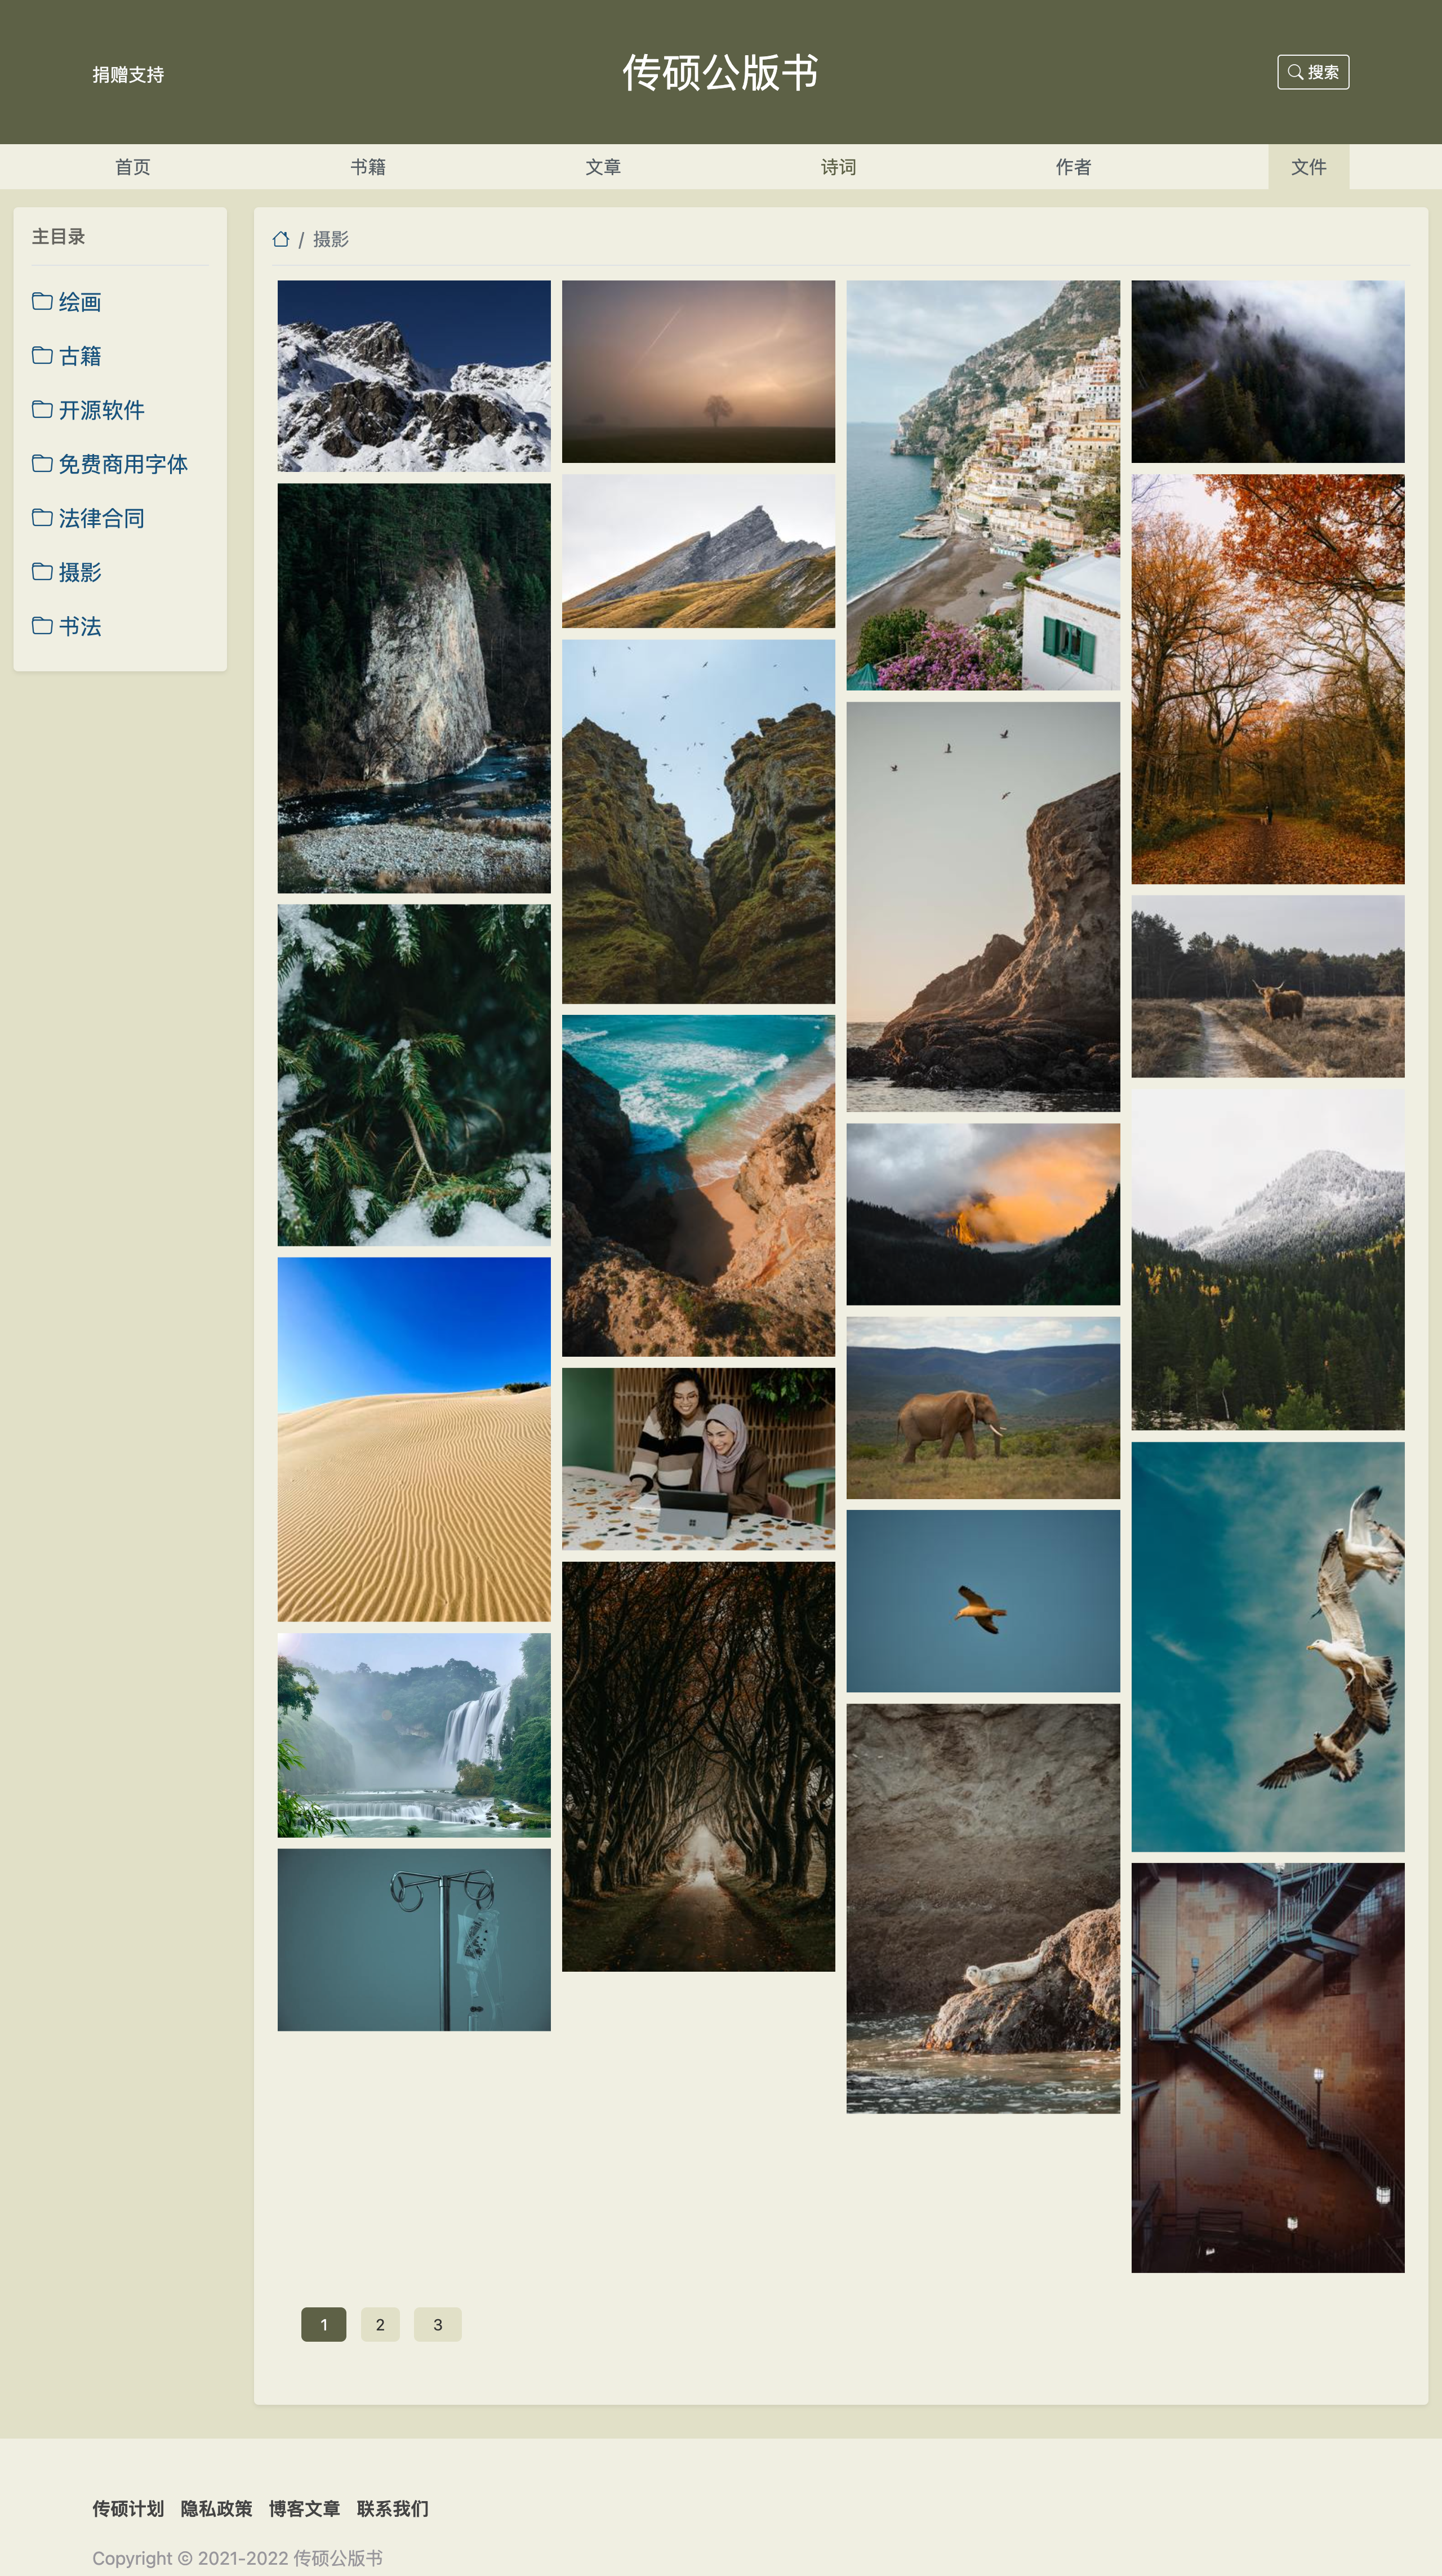Screen dimensions: 1442x2576
Task: Open the 传硕计划 footer link
Action: click(x=128, y=2508)
